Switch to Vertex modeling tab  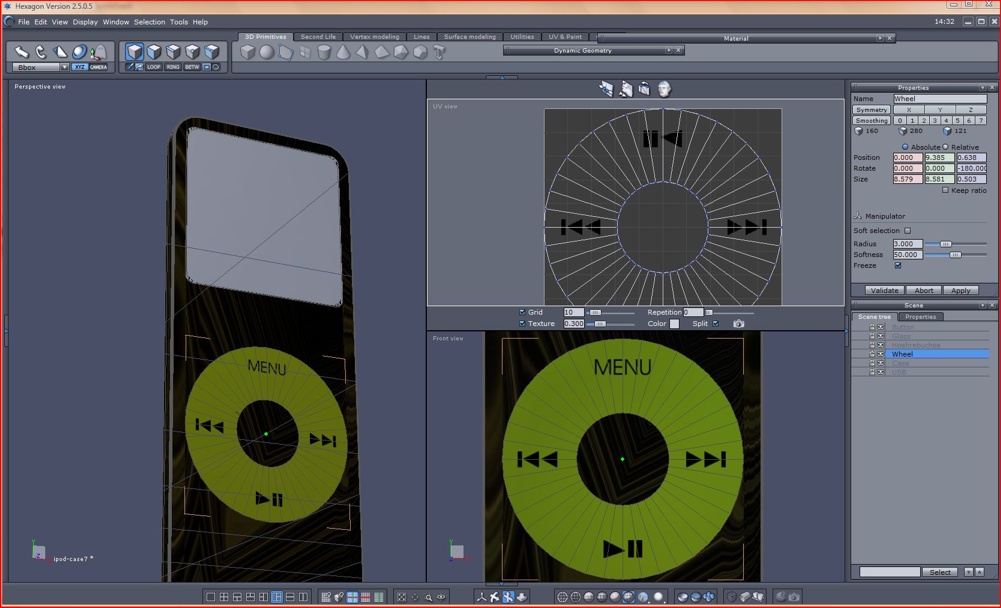click(375, 37)
